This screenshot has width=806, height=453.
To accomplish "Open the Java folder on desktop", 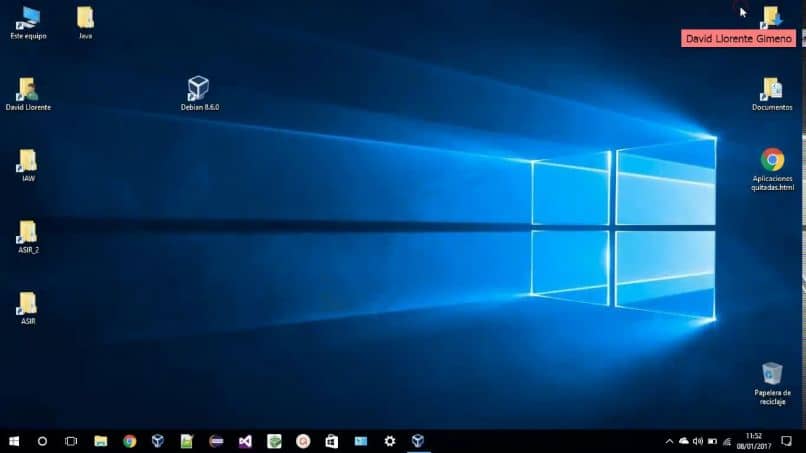I will tap(85, 23).
